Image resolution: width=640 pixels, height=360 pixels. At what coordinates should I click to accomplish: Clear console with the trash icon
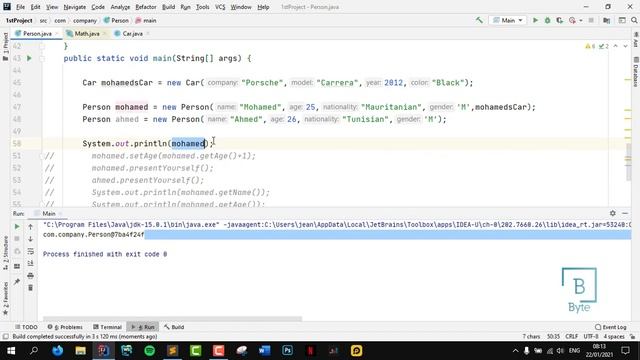click(x=30, y=288)
